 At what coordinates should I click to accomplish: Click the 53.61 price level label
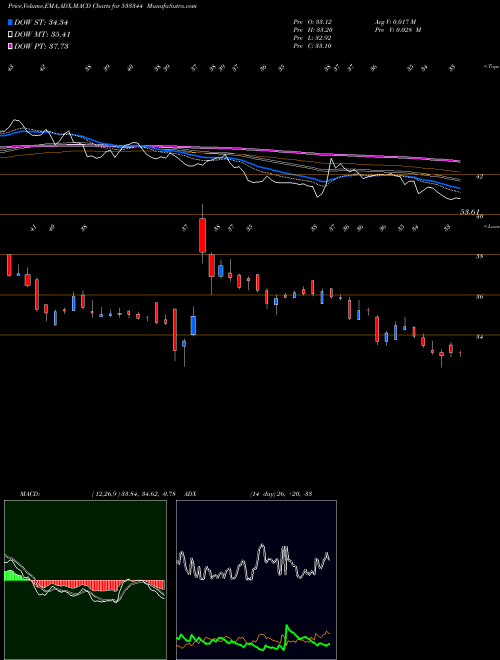470,213
